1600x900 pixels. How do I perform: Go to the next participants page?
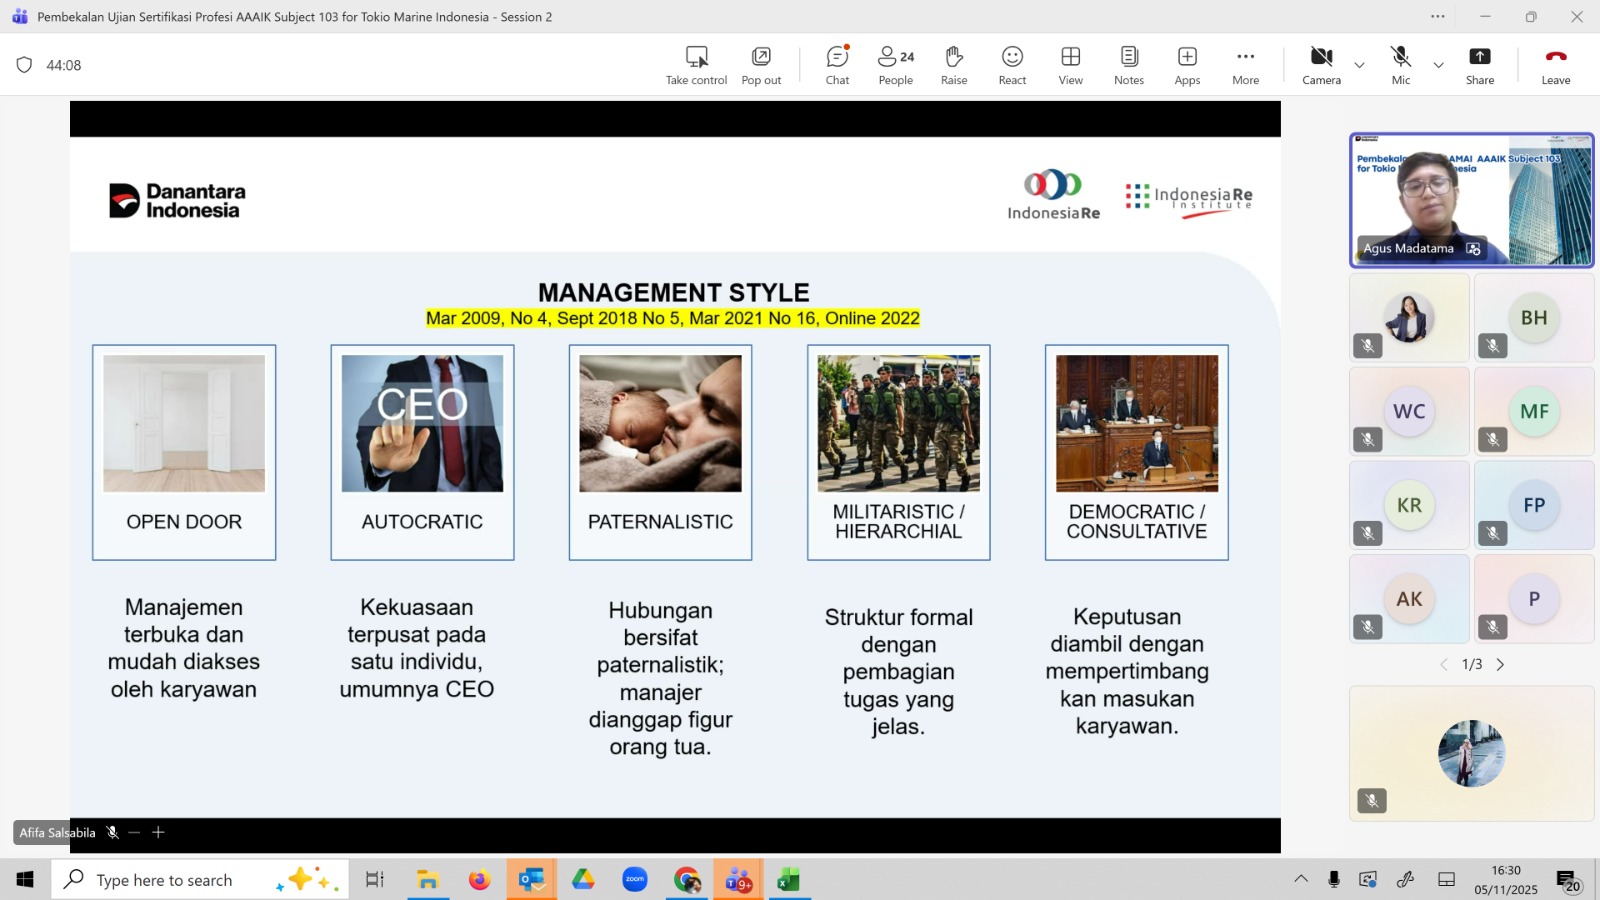click(x=1500, y=665)
